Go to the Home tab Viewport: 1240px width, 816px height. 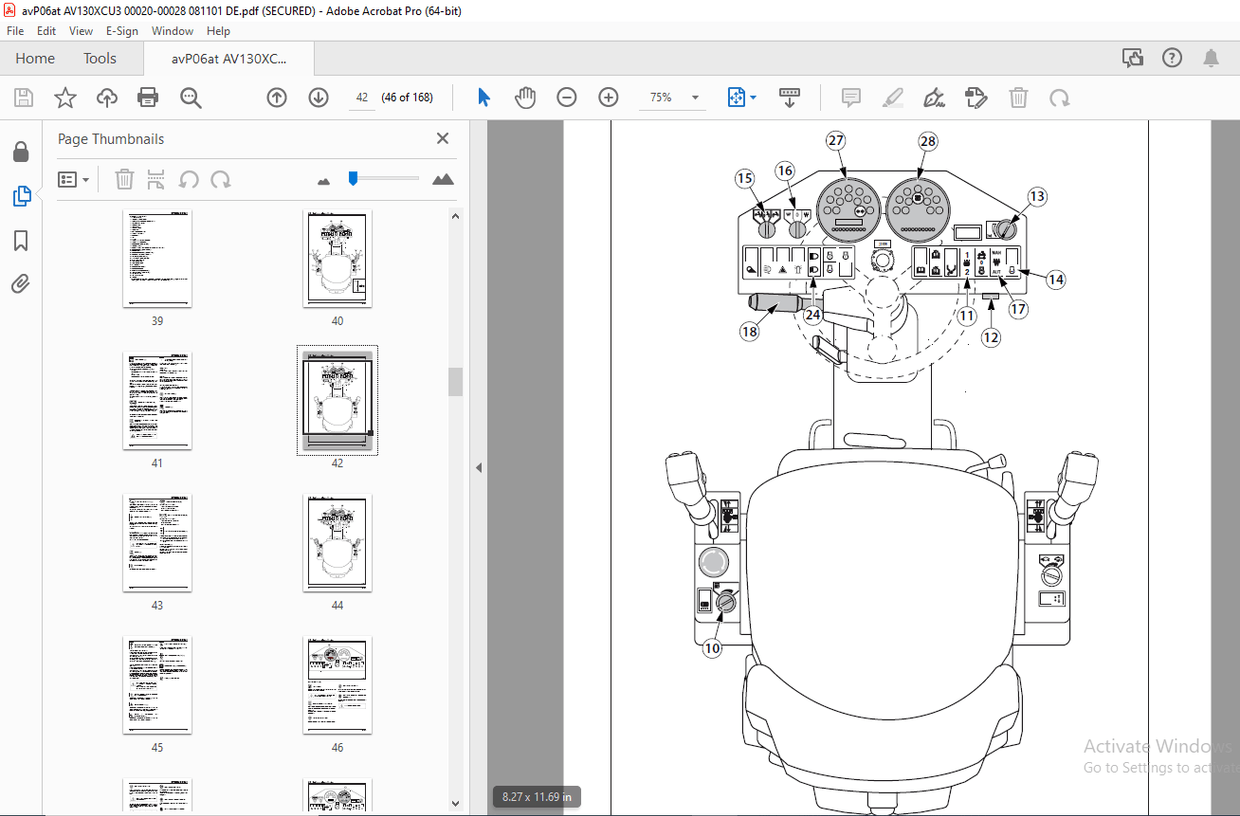(x=35, y=58)
